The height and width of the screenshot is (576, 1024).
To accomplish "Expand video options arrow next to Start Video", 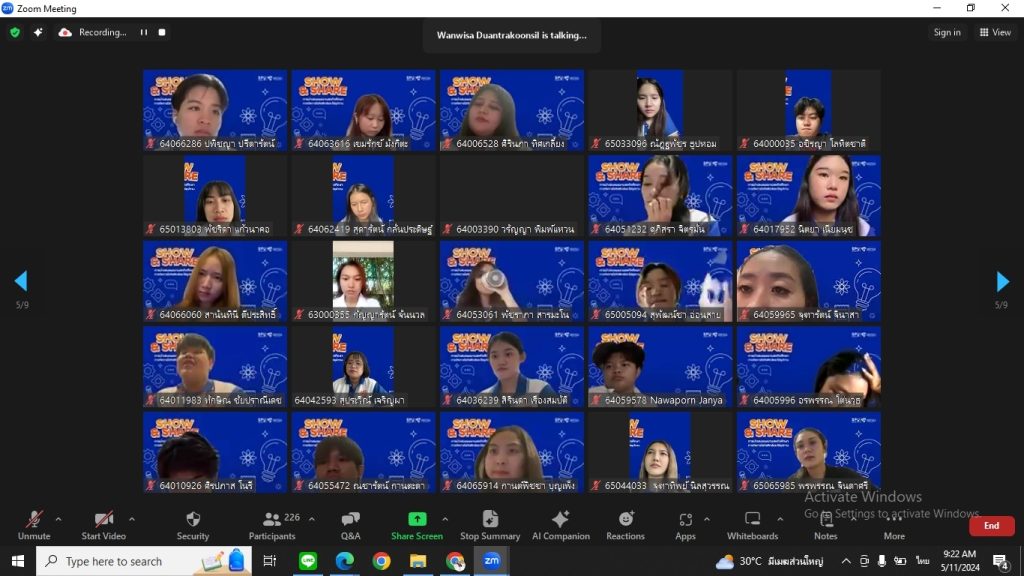I will pos(132,520).
